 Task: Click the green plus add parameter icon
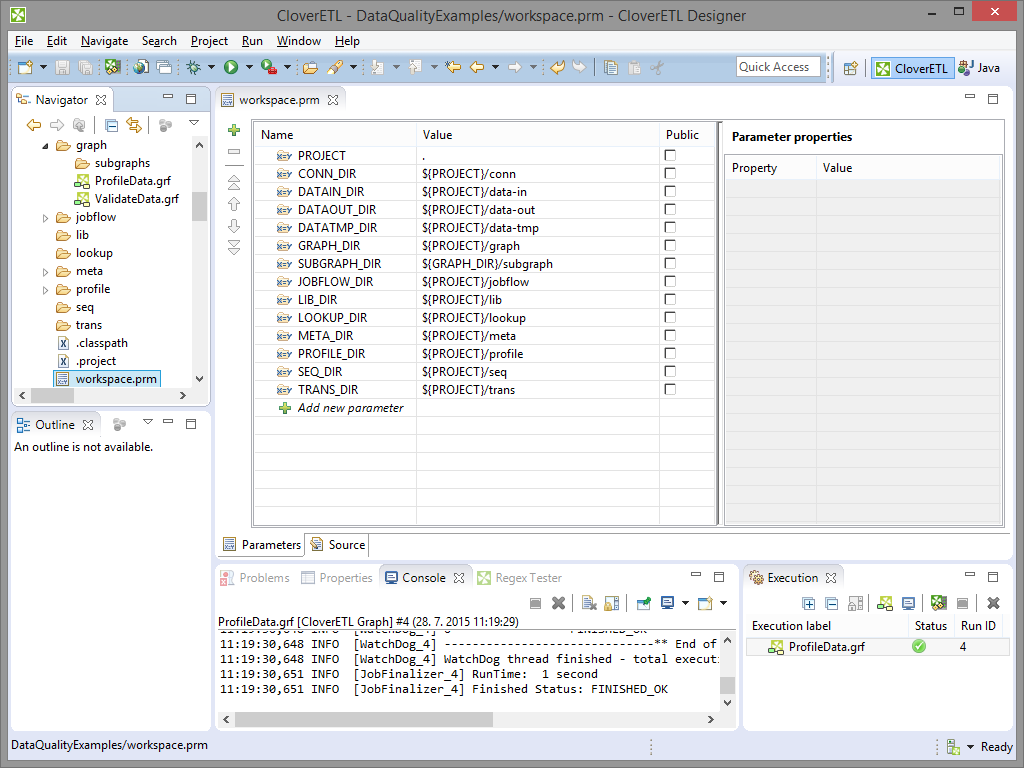tap(234, 130)
